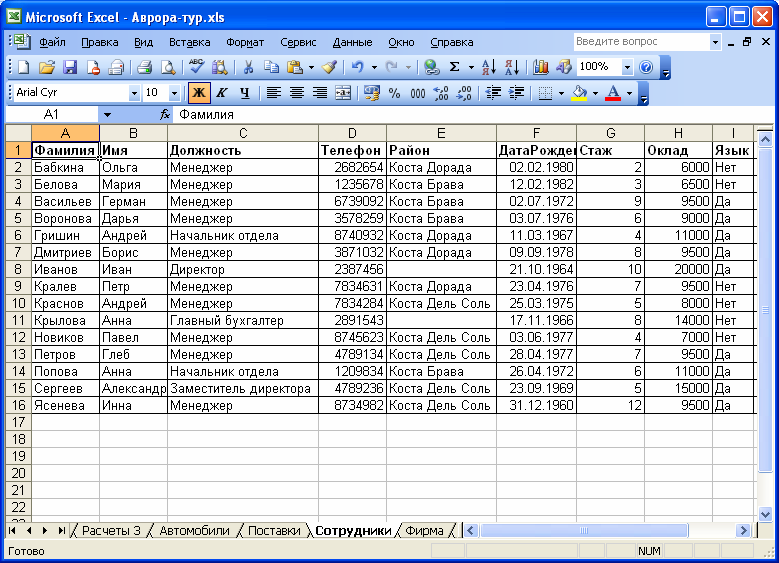Open the Fill Color dropdown arrow
The width and height of the screenshot is (779, 563).
coord(595,93)
